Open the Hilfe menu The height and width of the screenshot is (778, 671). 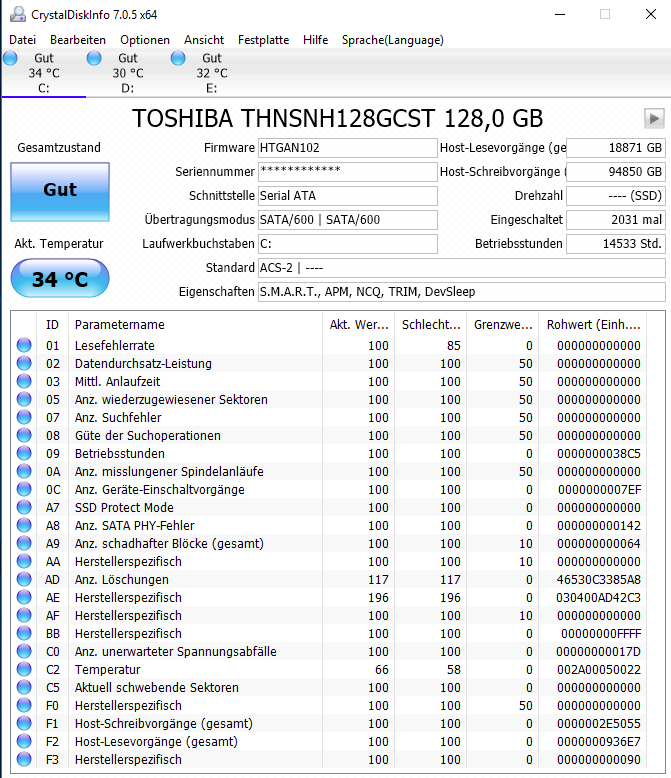coord(316,40)
